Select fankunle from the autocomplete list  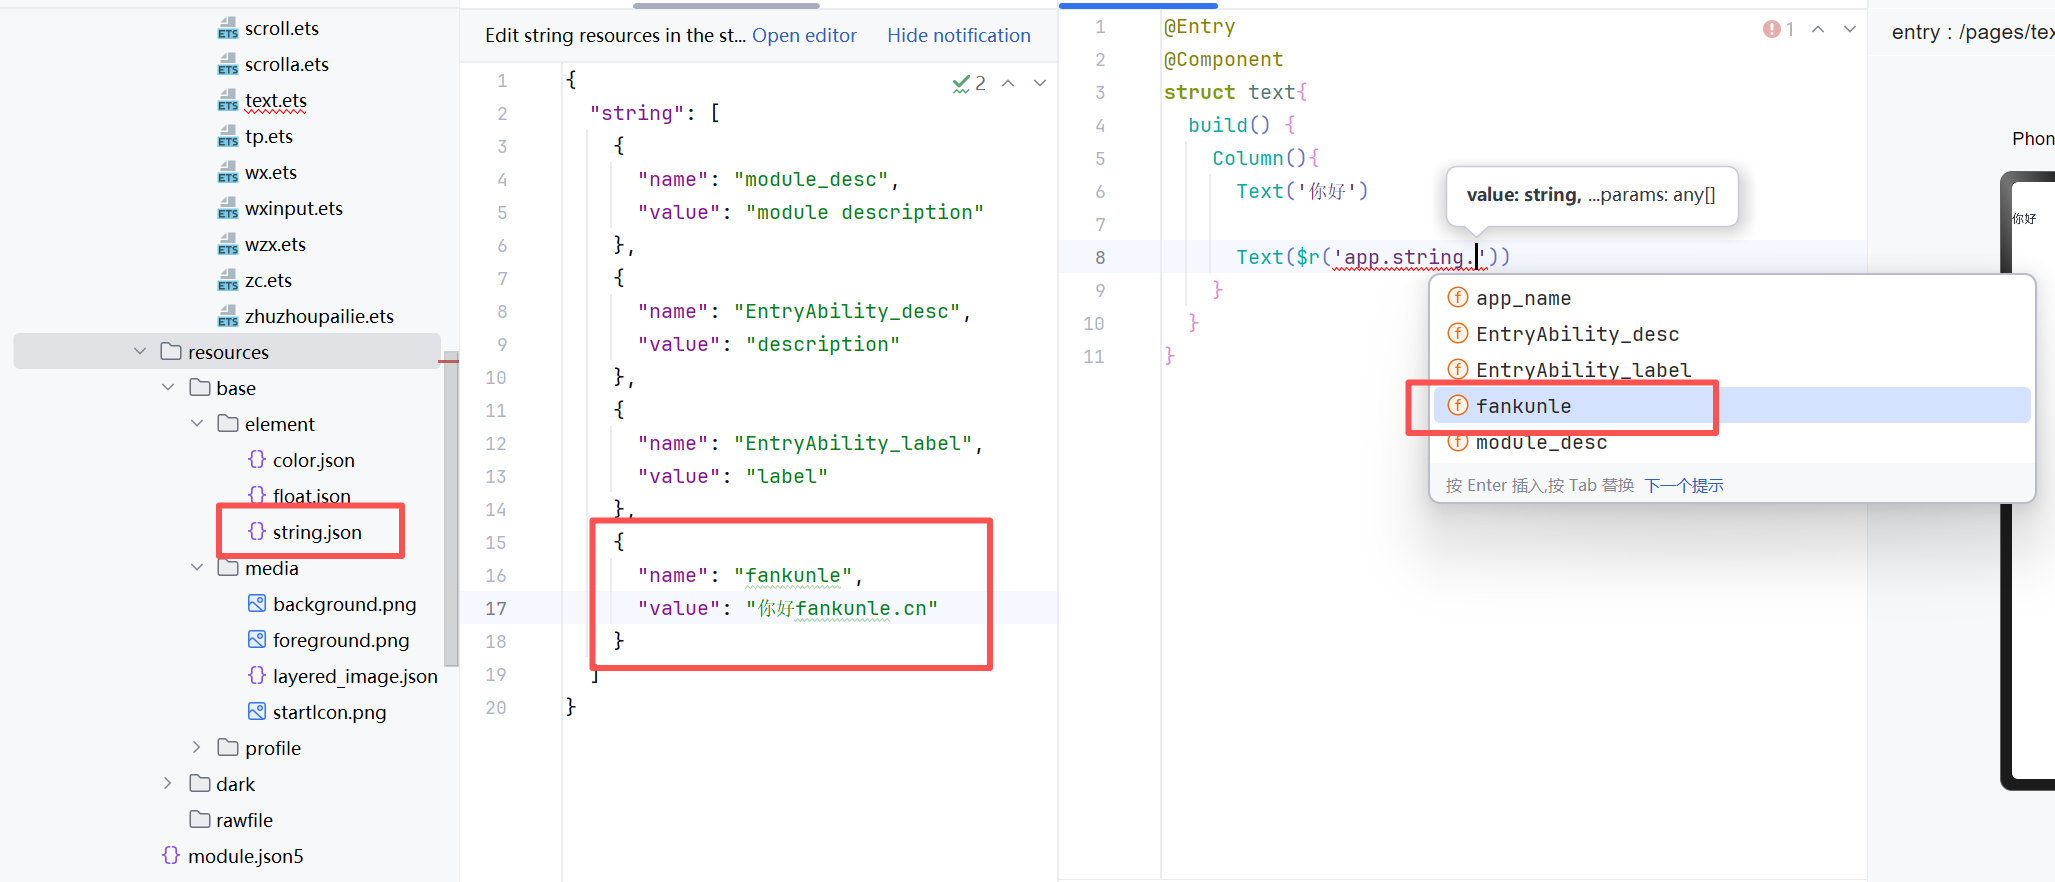(x=1523, y=406)
